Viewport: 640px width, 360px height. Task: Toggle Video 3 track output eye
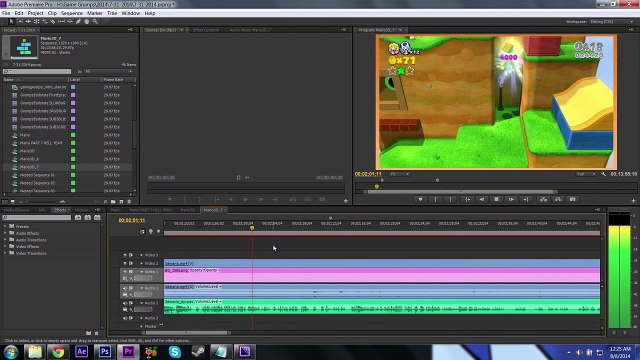(x=125, y=255)
